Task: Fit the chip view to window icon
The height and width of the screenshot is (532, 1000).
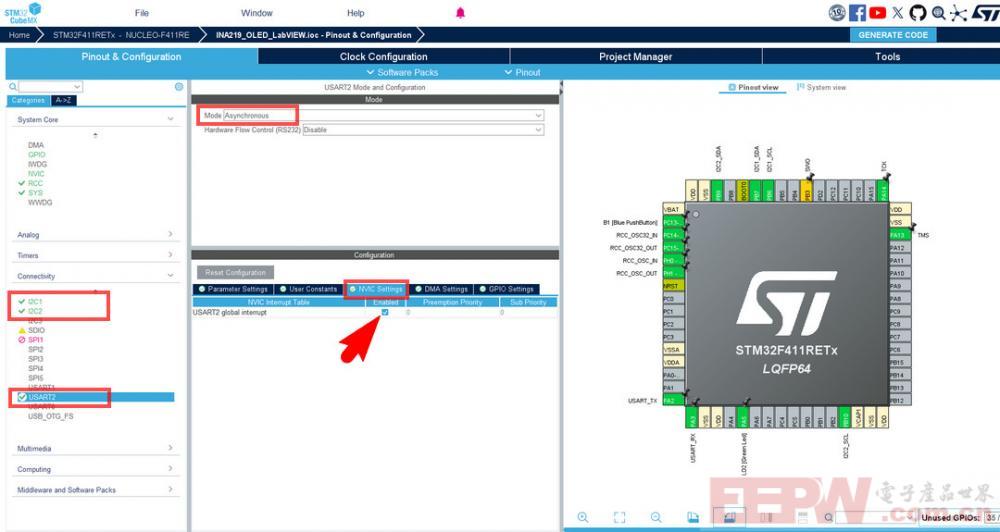Action: pos(619,517)
